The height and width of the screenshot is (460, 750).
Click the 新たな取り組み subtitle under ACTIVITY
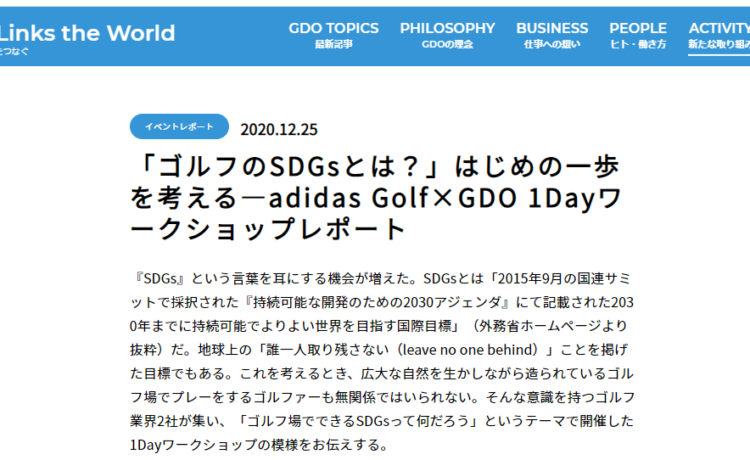[x=718, y=45]
